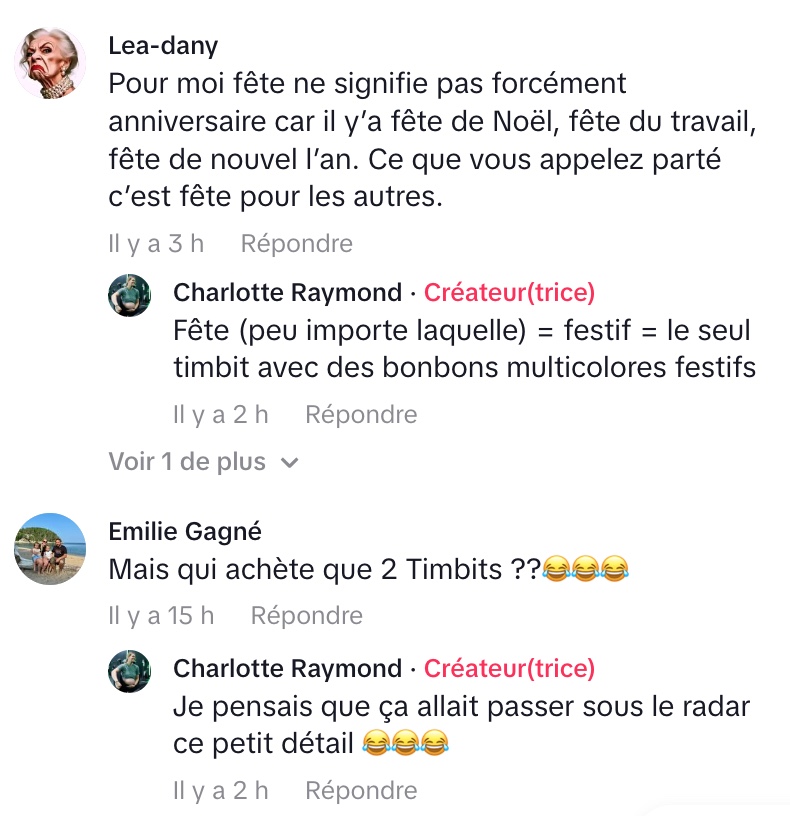Image resolution: width=790 pixels, height=816 pixels.
Task: Click the Emilie Gagné username
Action: pos(185,532)
